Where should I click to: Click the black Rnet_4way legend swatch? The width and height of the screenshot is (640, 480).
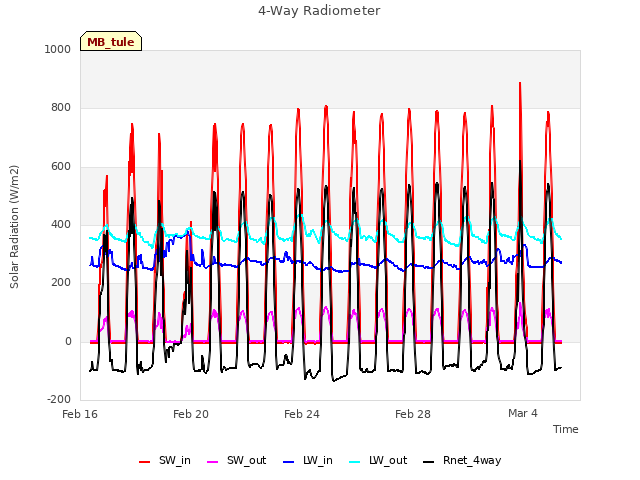(429, 462)
